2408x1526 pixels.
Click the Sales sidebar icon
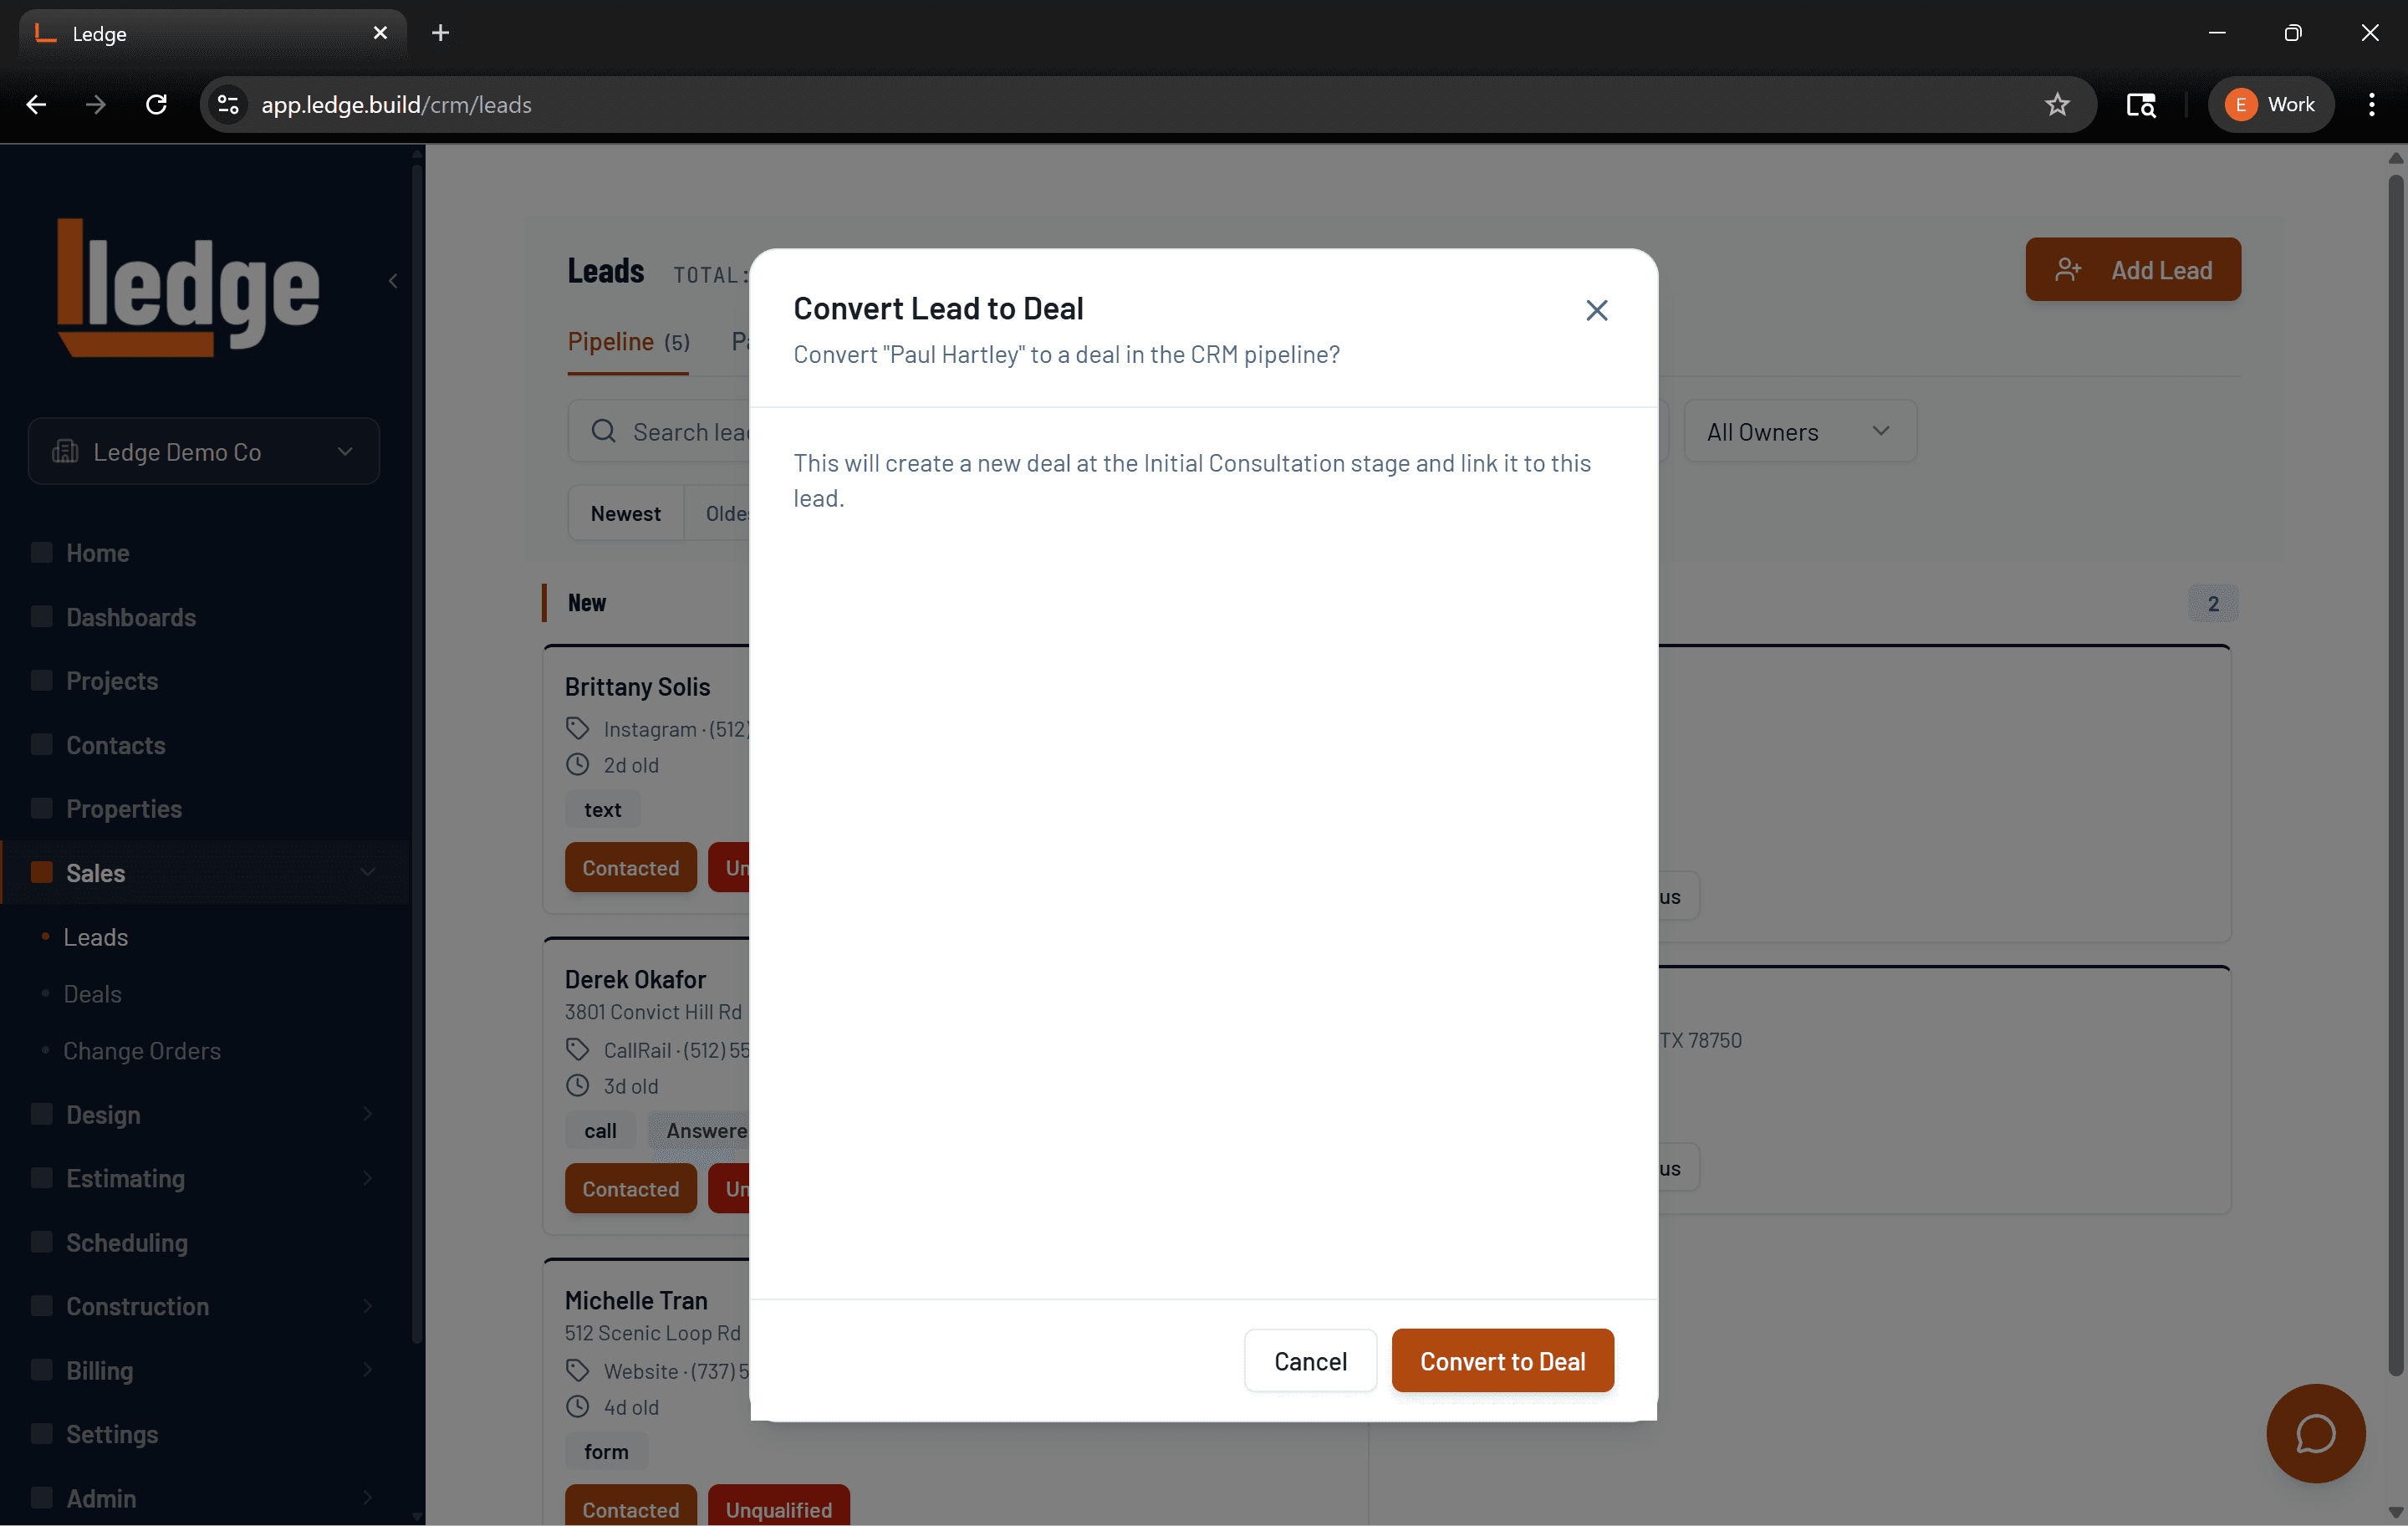point(41,872)
